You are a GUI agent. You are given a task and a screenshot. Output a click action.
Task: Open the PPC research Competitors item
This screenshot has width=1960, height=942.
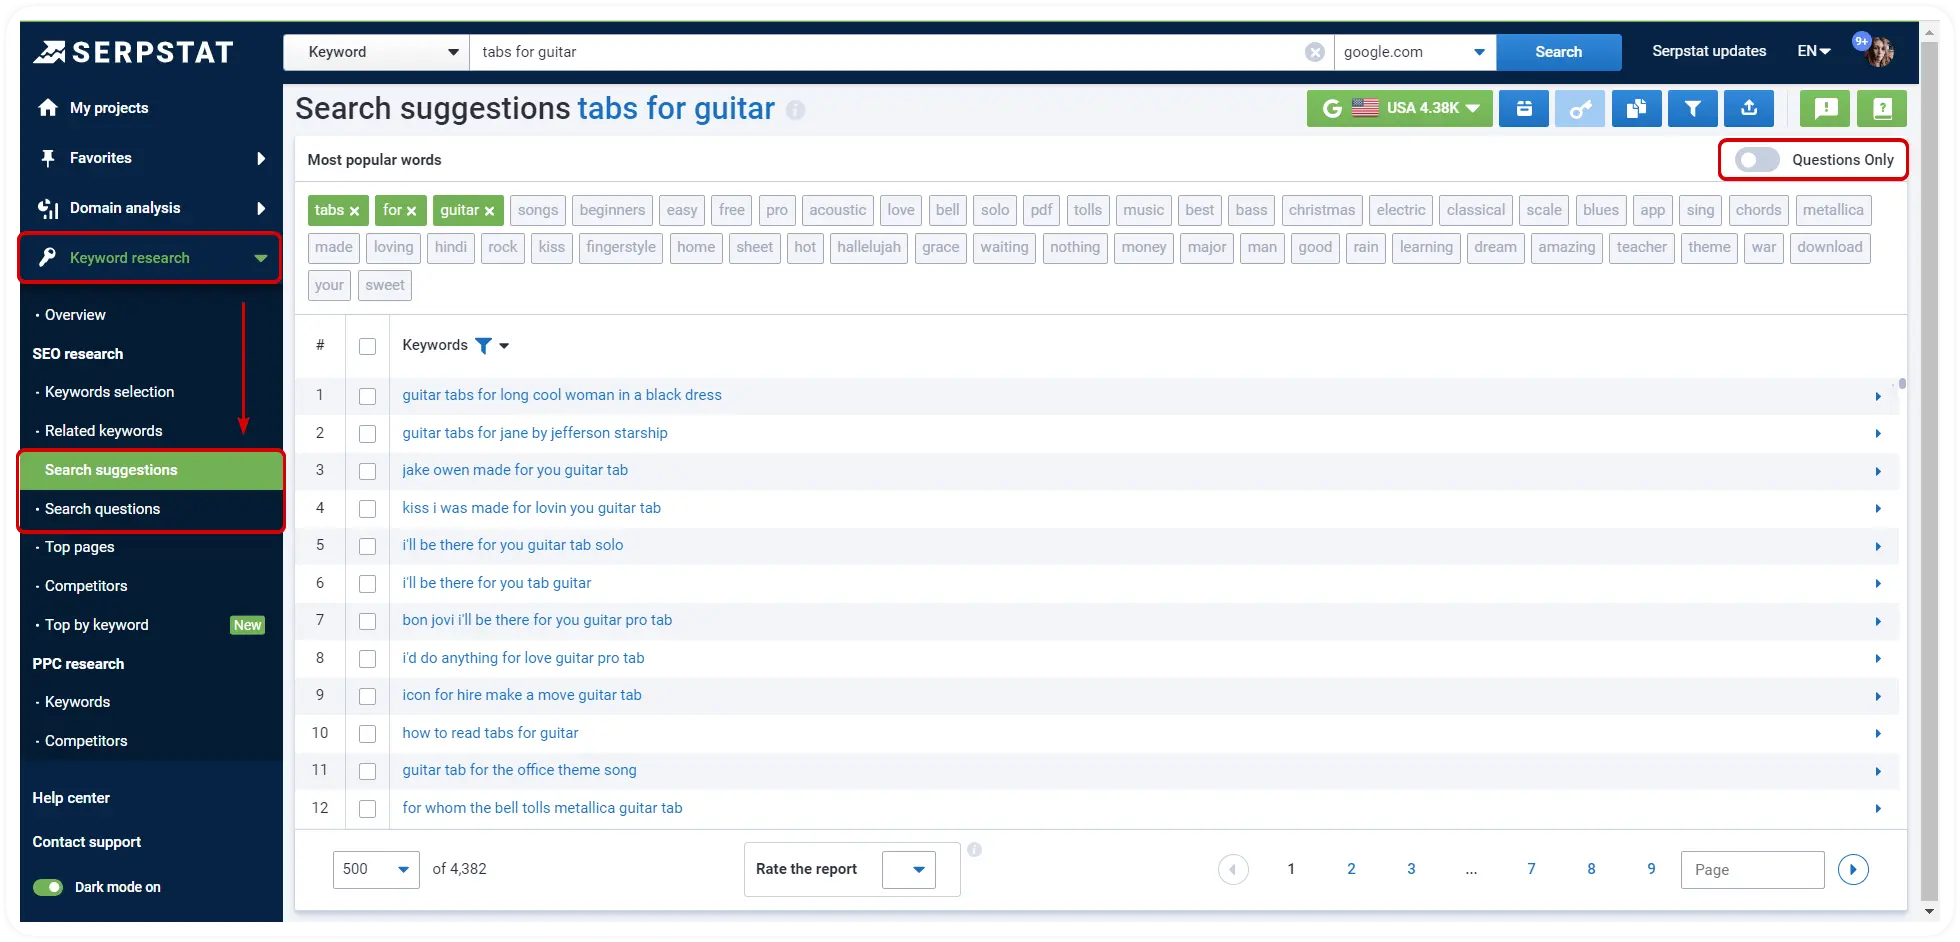pos(86,740)
